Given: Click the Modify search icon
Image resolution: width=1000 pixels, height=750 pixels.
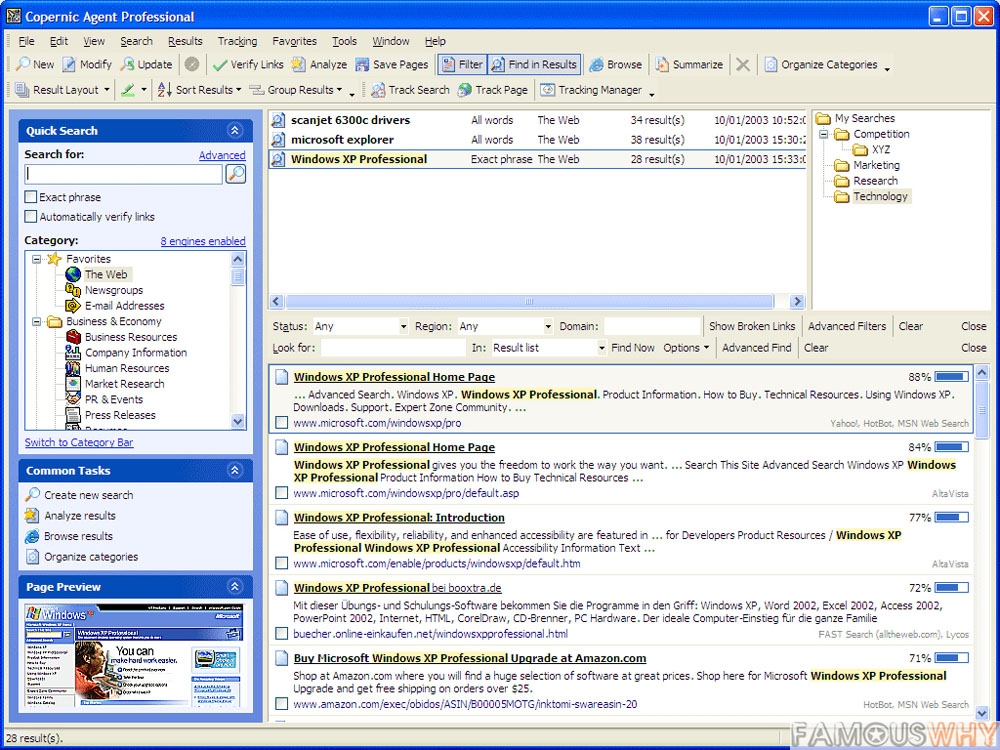Looking at the screenshot, I should [69, 64].
